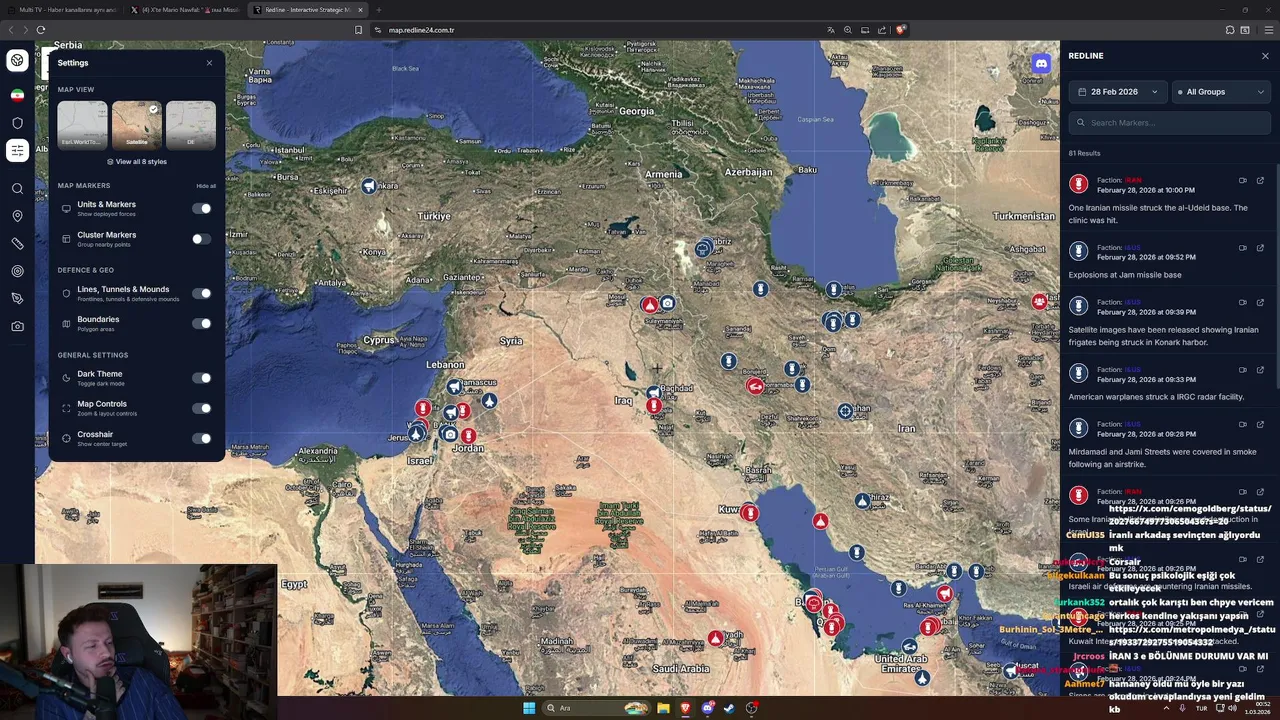Image resolution: width=1280 pixels, height=720 pixels.
Task: Select the pen drawing tool in the sidebar
Action: click(17, 298)
